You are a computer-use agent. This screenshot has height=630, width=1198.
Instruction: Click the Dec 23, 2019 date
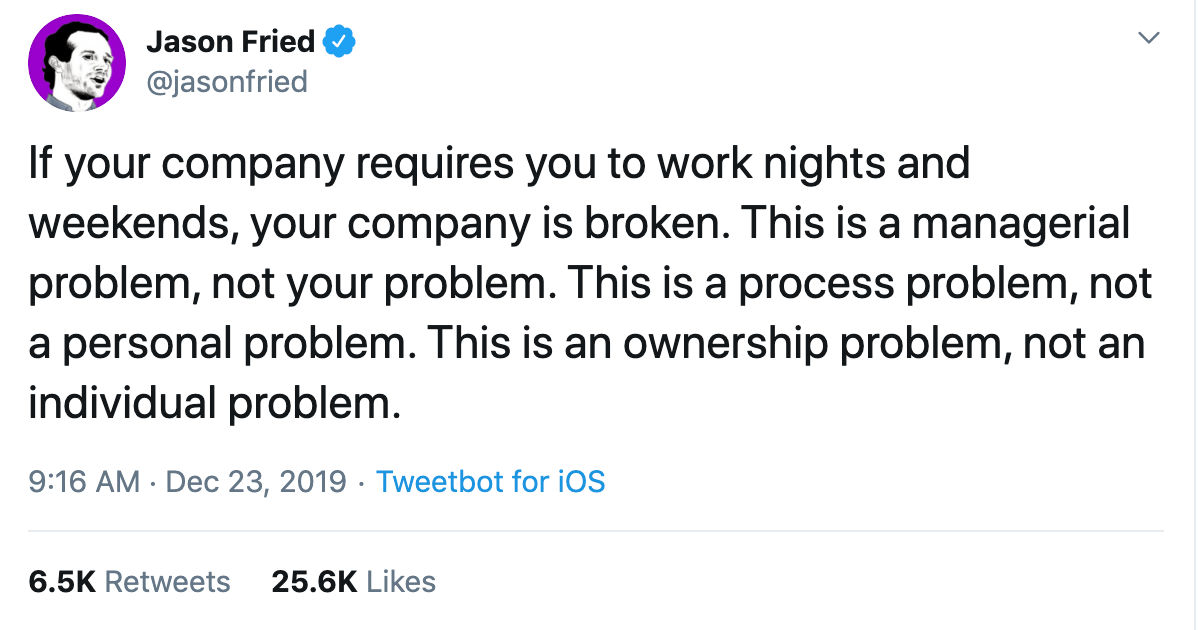256,482
